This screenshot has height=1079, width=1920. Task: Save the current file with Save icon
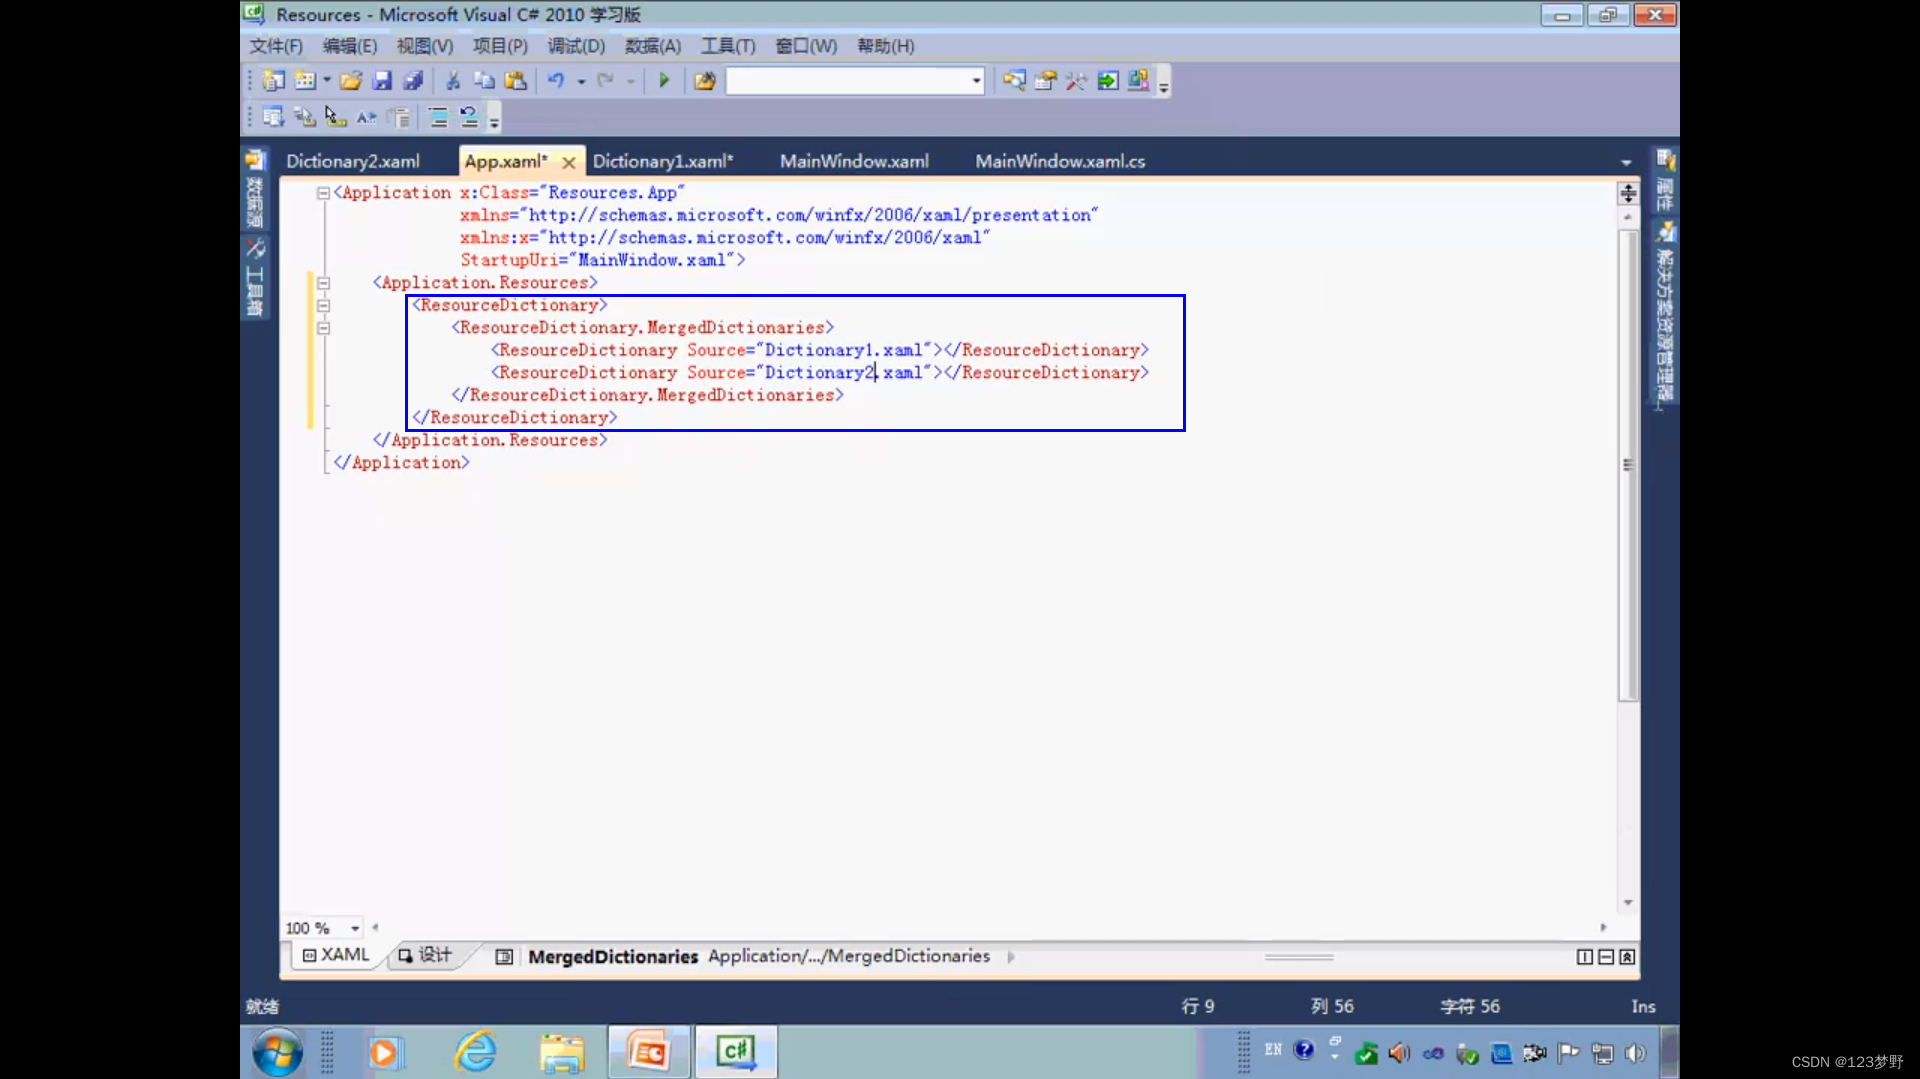point(382,81)
